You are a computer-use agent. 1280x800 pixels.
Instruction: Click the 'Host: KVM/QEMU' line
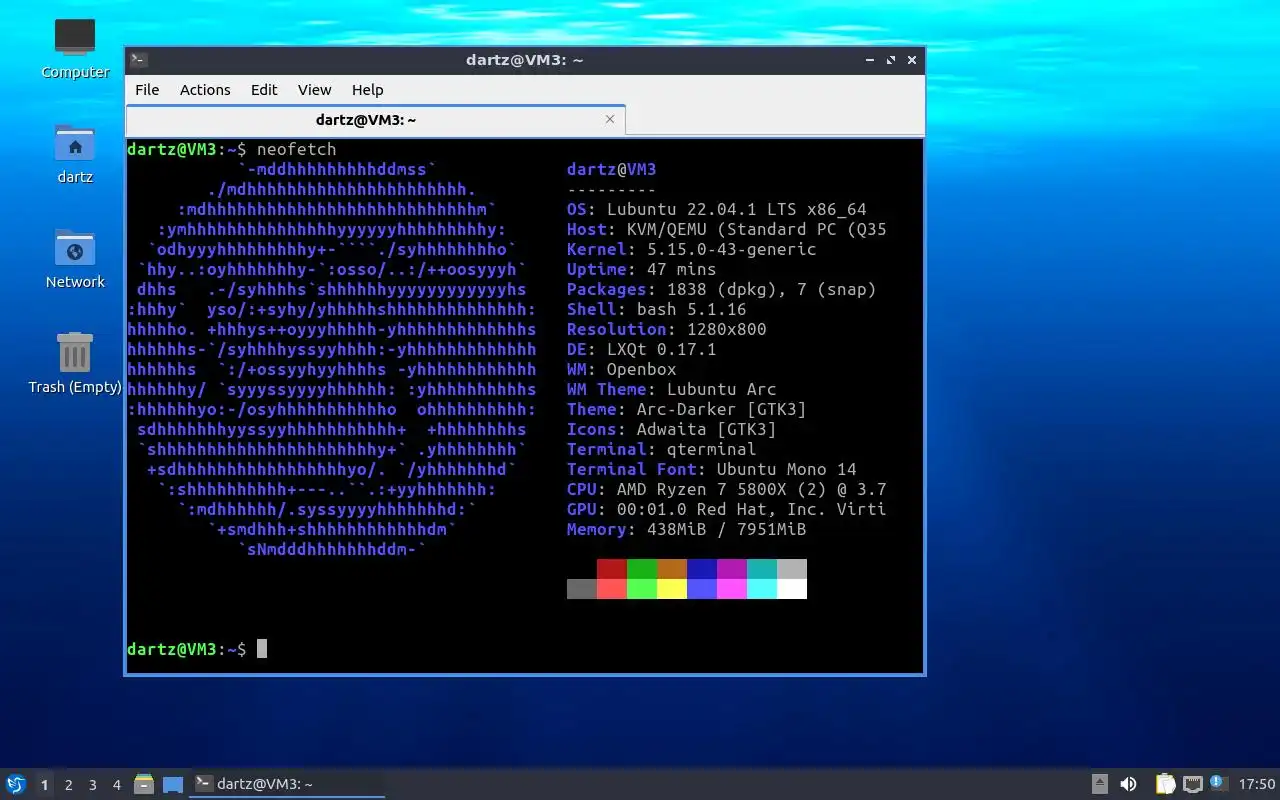tap(727, 229)
